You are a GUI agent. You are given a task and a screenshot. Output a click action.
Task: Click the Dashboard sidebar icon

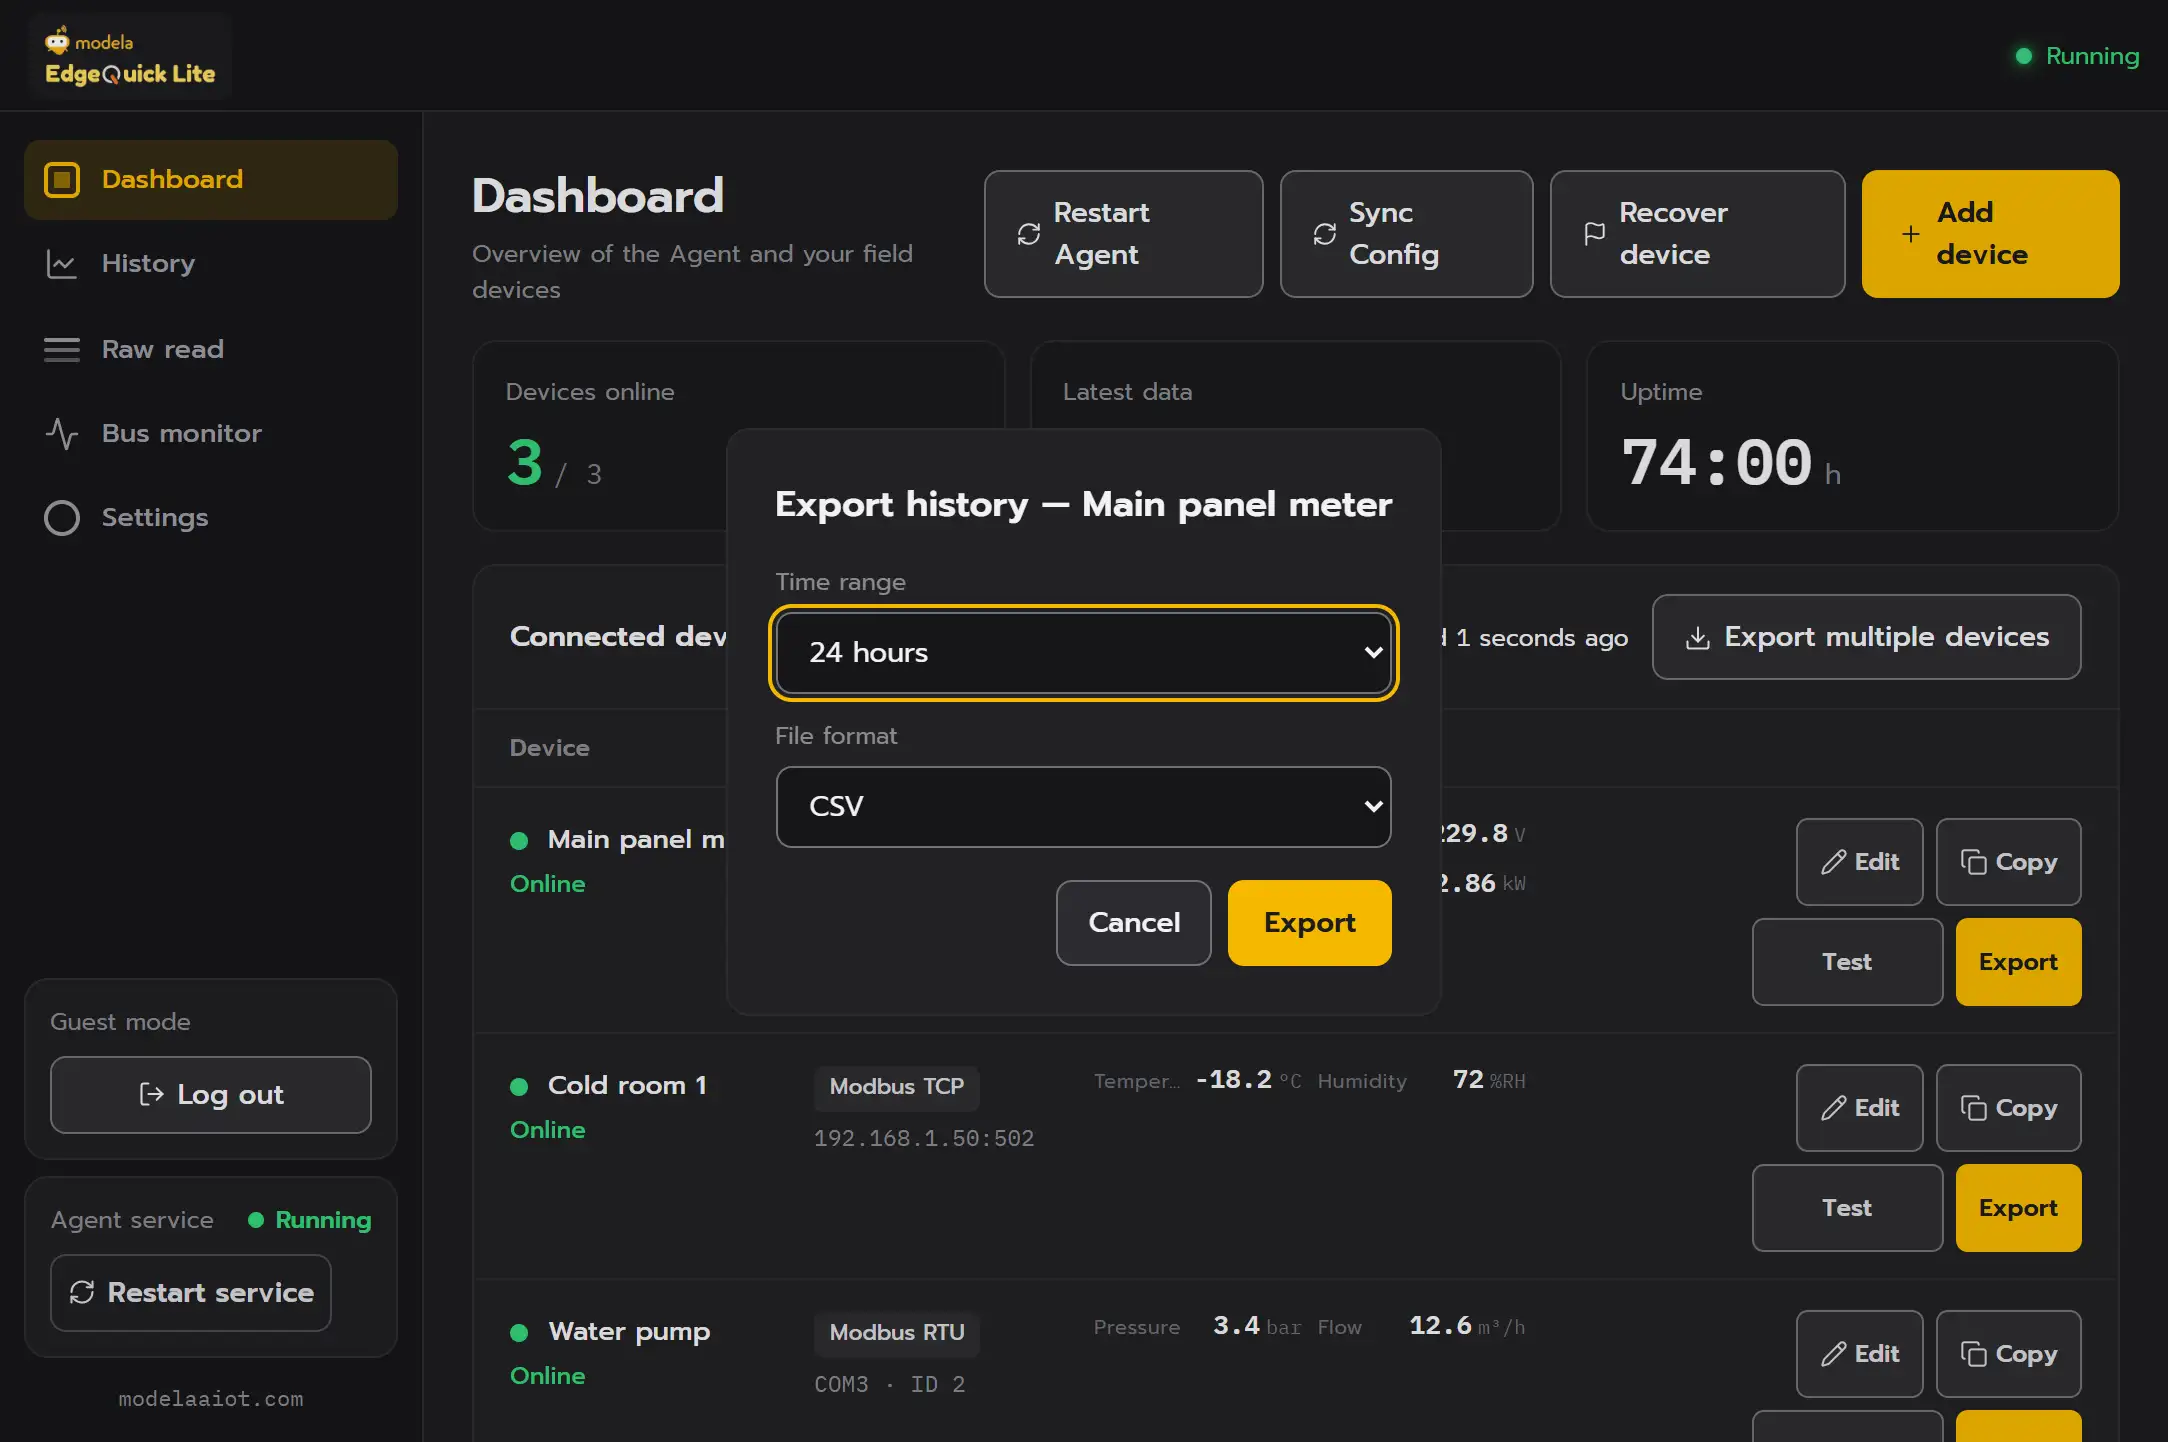62,180
